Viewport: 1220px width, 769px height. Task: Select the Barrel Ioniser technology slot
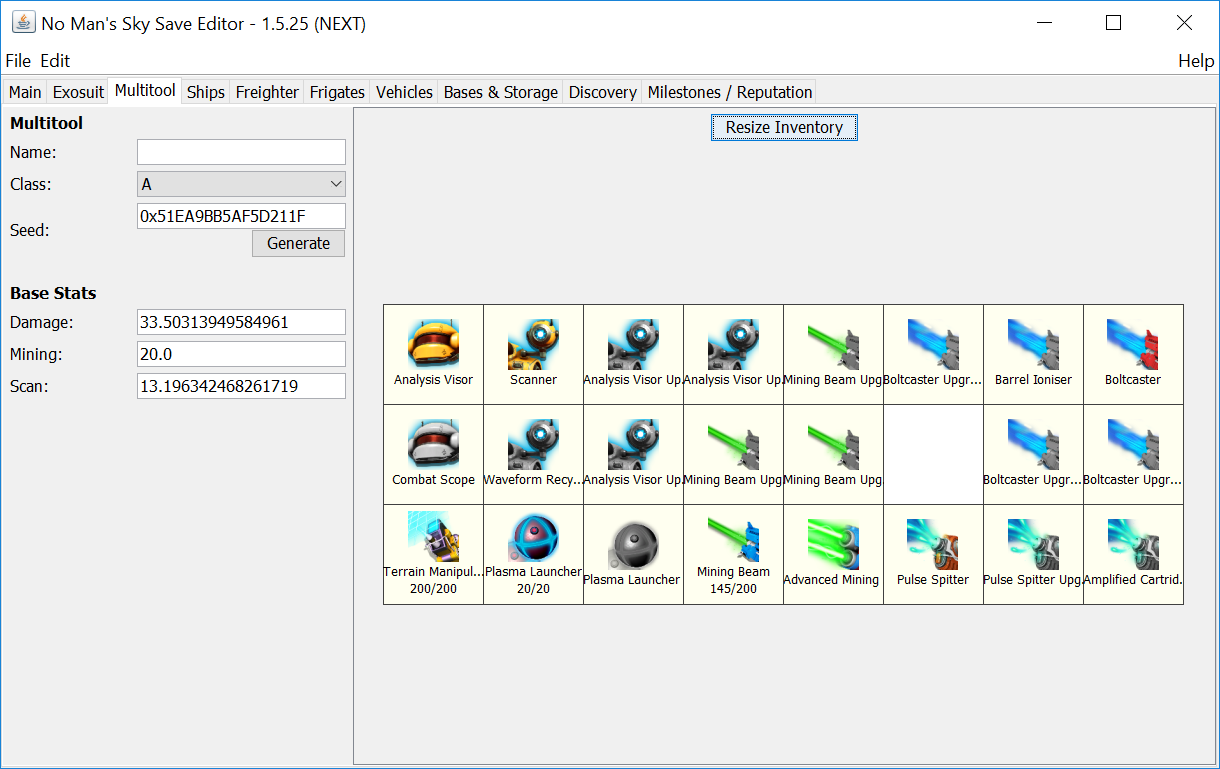(1033, 355)
